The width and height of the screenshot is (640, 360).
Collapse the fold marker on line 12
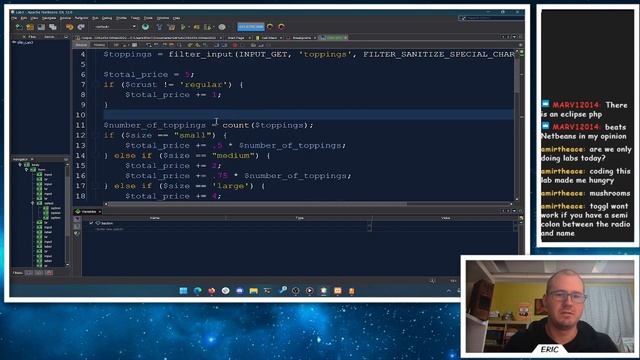[x=97, y=135]
